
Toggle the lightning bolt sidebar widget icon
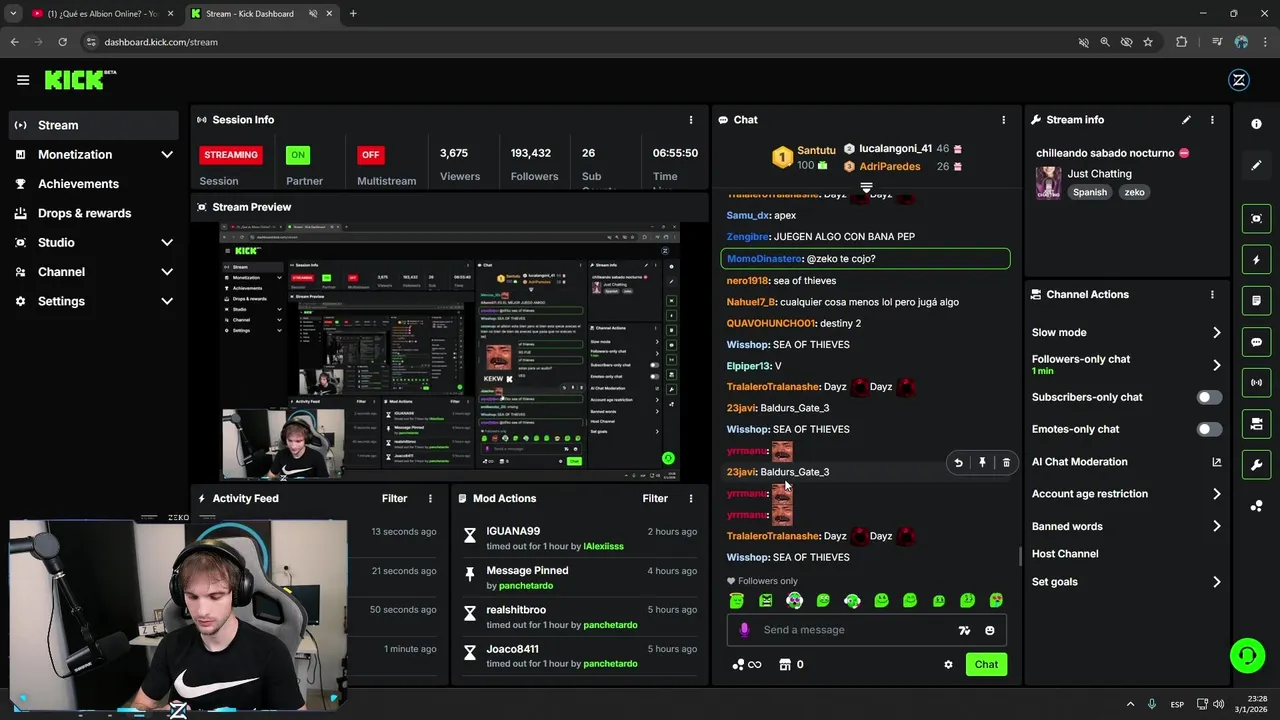[x=1256, y=260]
